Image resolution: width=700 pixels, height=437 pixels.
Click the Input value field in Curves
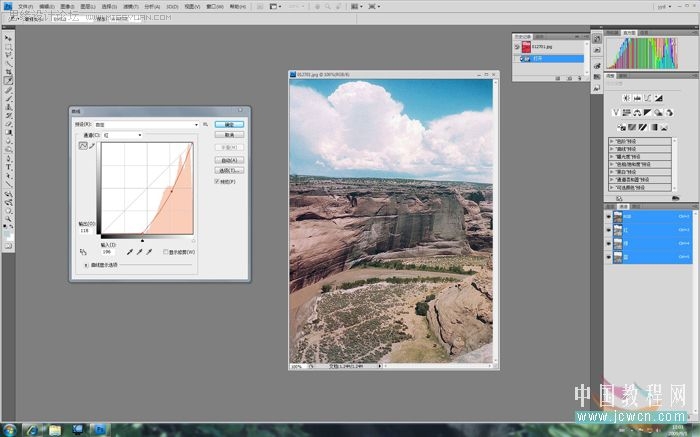click(x=108, y=252)
